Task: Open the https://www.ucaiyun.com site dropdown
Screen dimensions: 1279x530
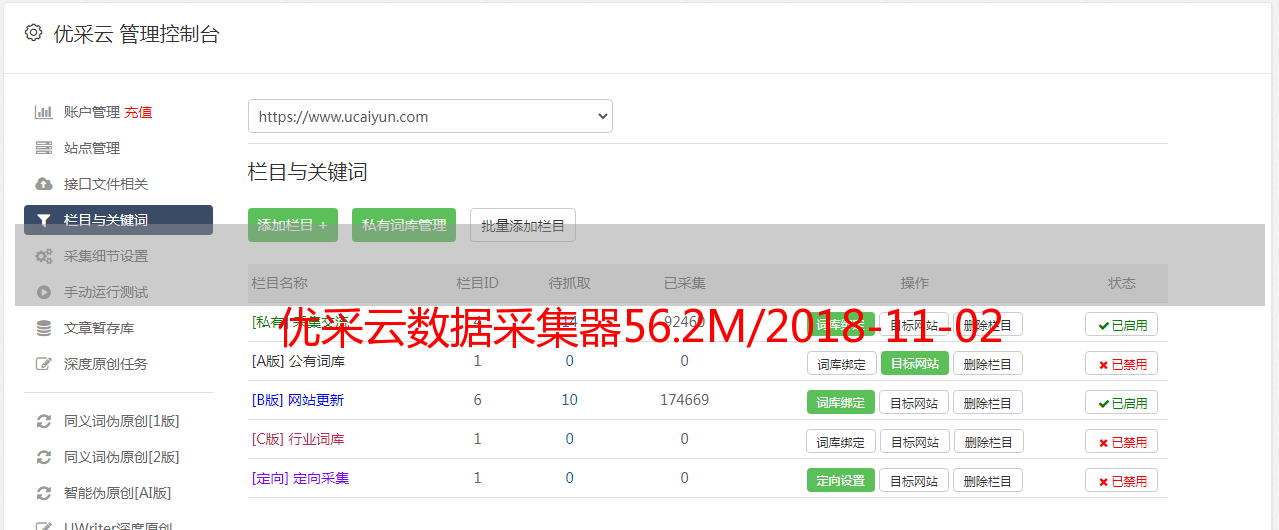Action: (430, 116)
